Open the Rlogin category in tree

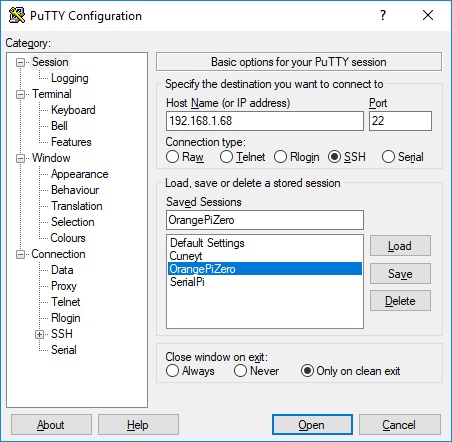click(x=66, y=318)
